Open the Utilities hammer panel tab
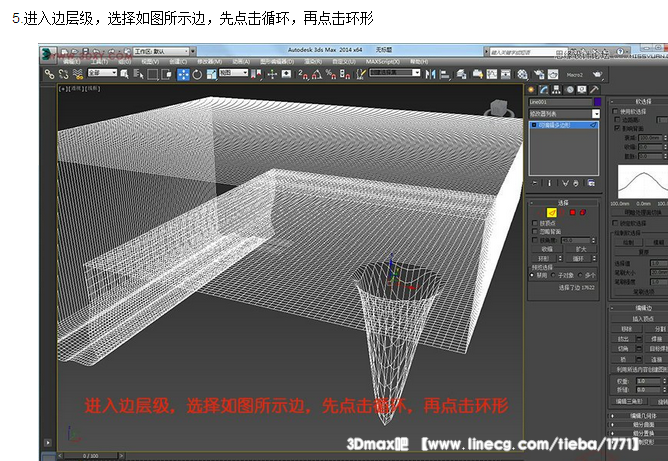The height and width of the screenshot is (461, 668). pyautogui.click(x=594, y=89)
